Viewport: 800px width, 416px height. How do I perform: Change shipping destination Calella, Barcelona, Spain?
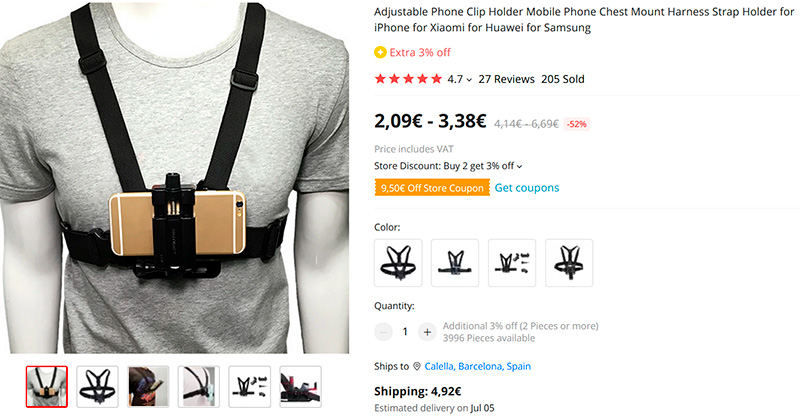pos(478,366)
